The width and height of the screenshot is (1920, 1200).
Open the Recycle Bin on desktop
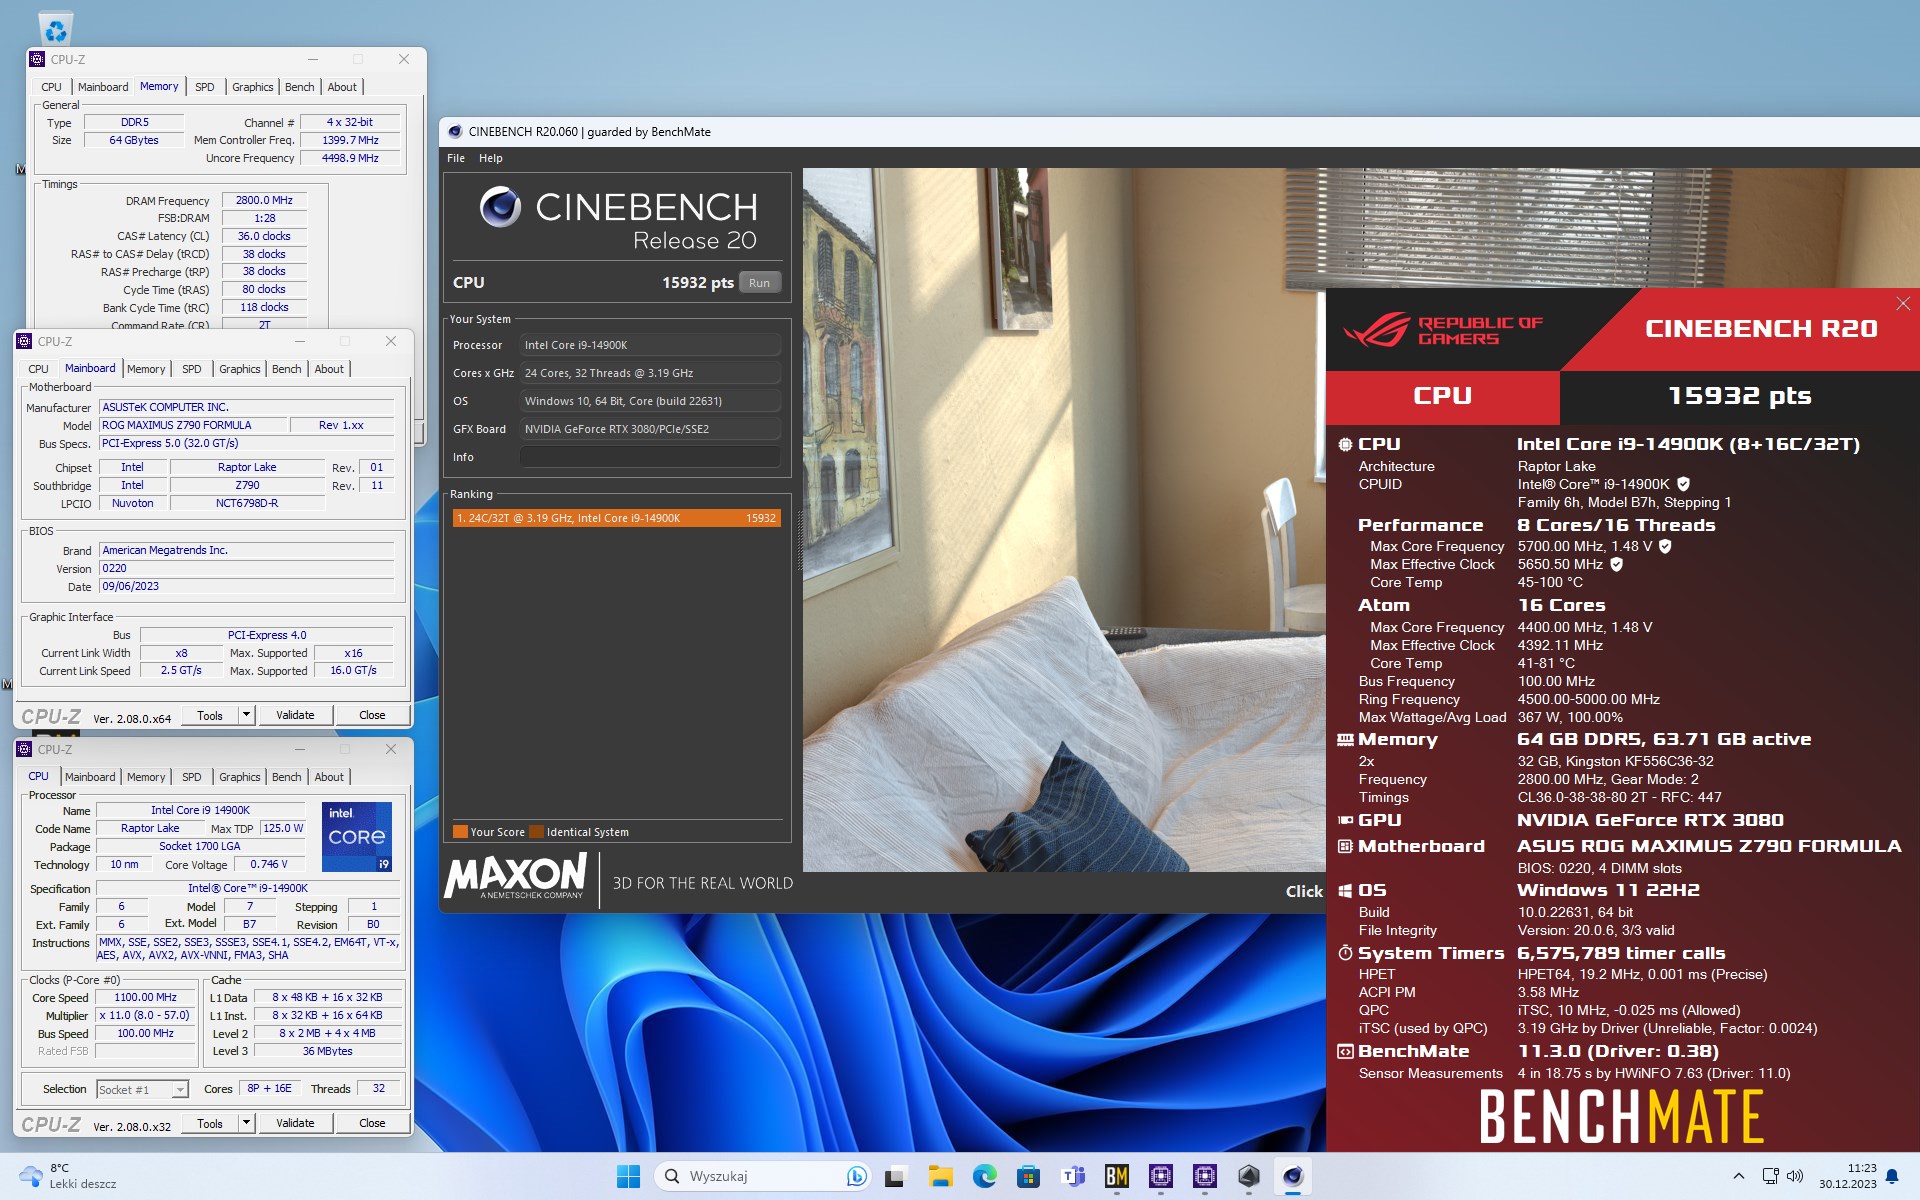(56, 28)
